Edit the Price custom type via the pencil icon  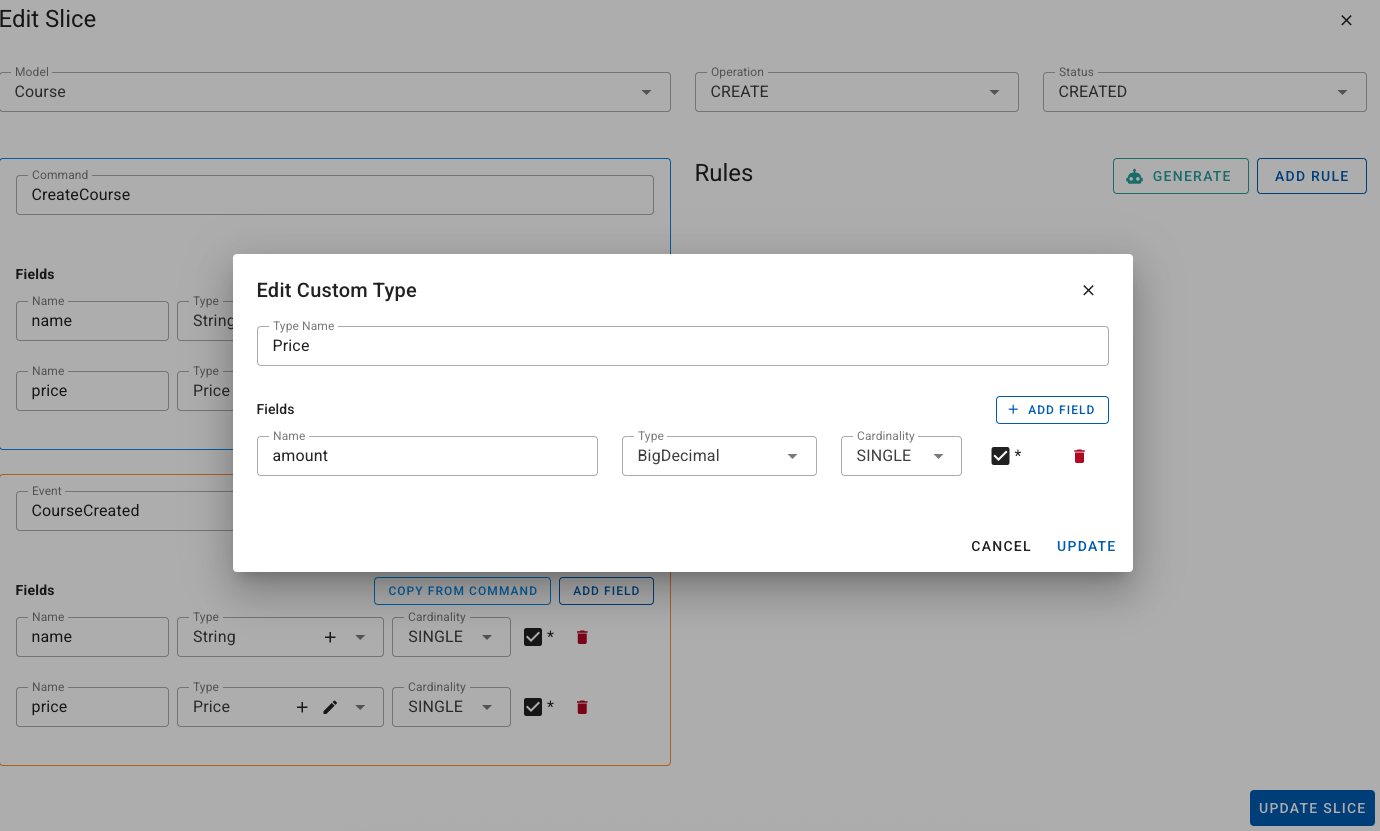point(329,707)
